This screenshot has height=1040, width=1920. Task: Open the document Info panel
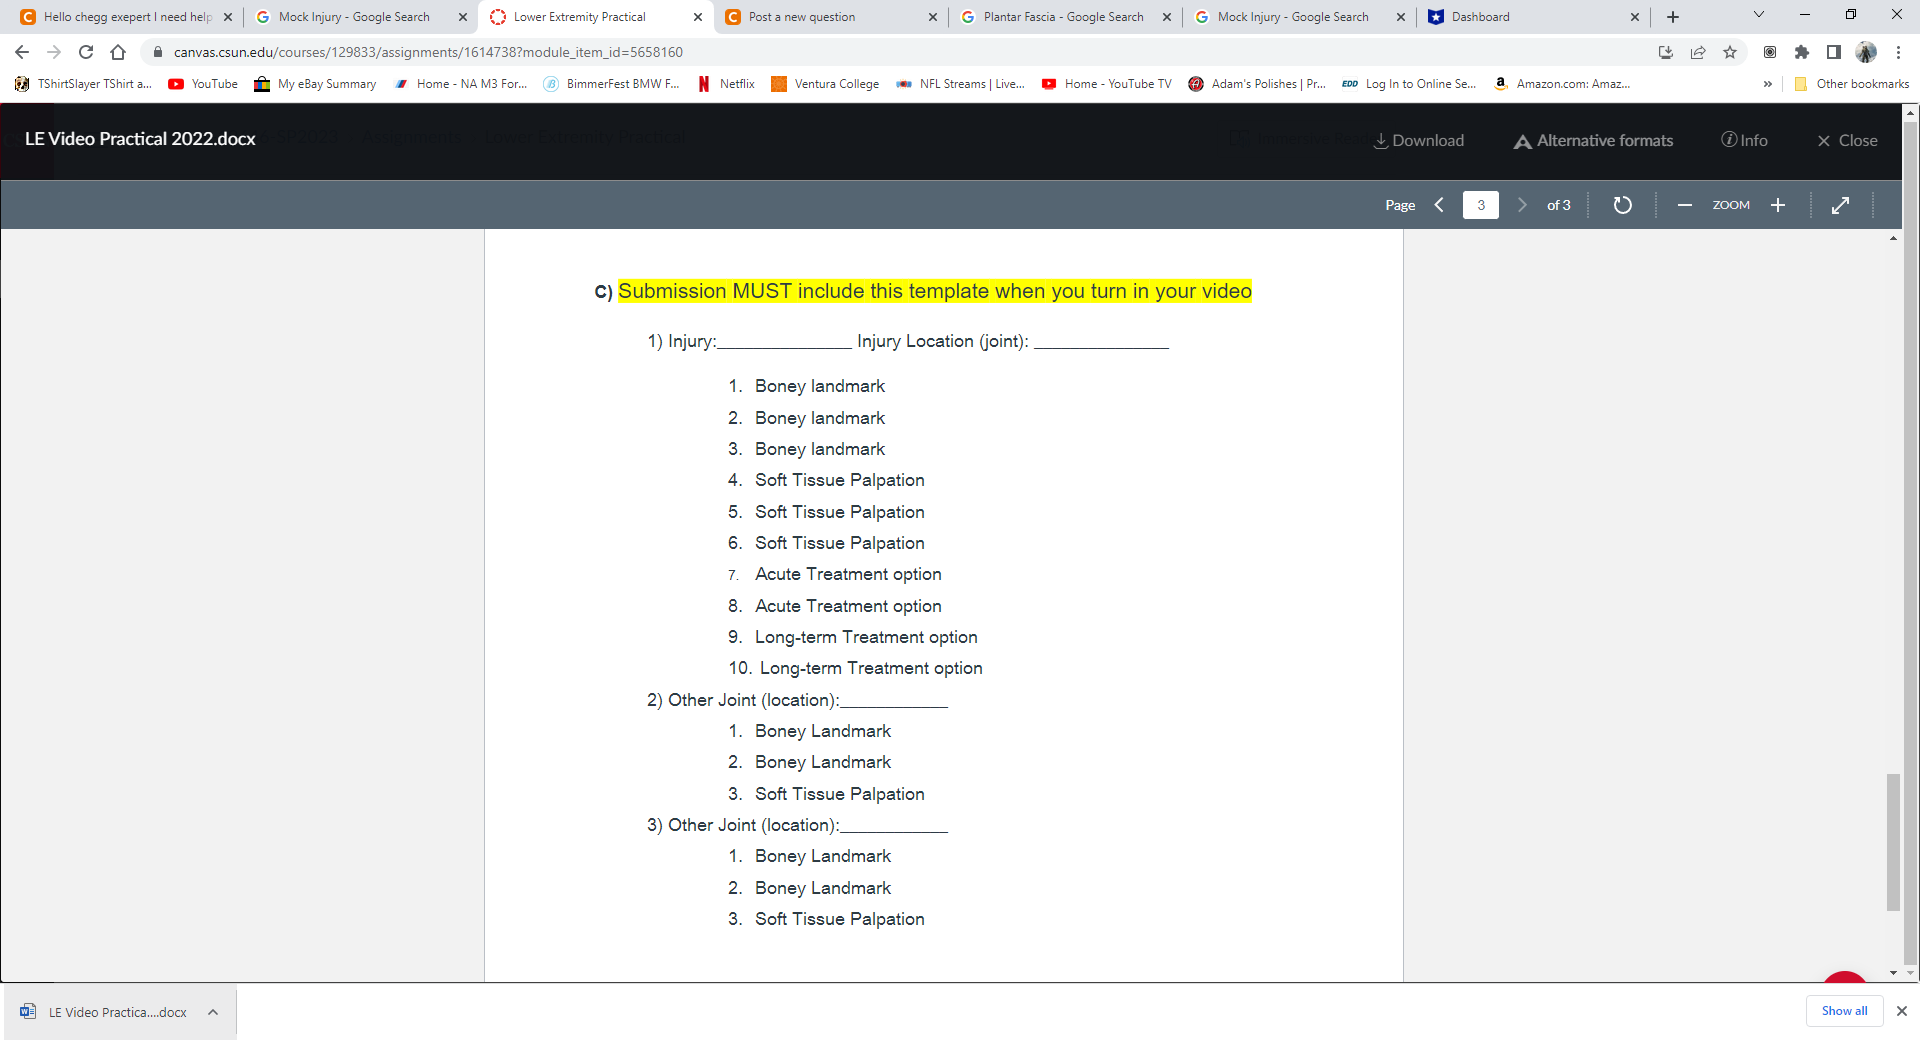(x=1744, y=140)
